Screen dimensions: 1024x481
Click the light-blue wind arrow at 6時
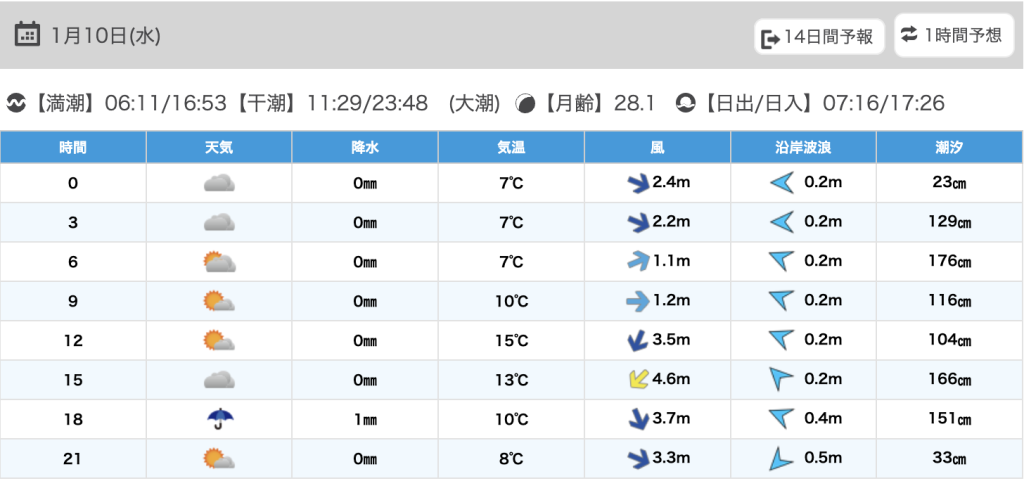pos(637,262)
